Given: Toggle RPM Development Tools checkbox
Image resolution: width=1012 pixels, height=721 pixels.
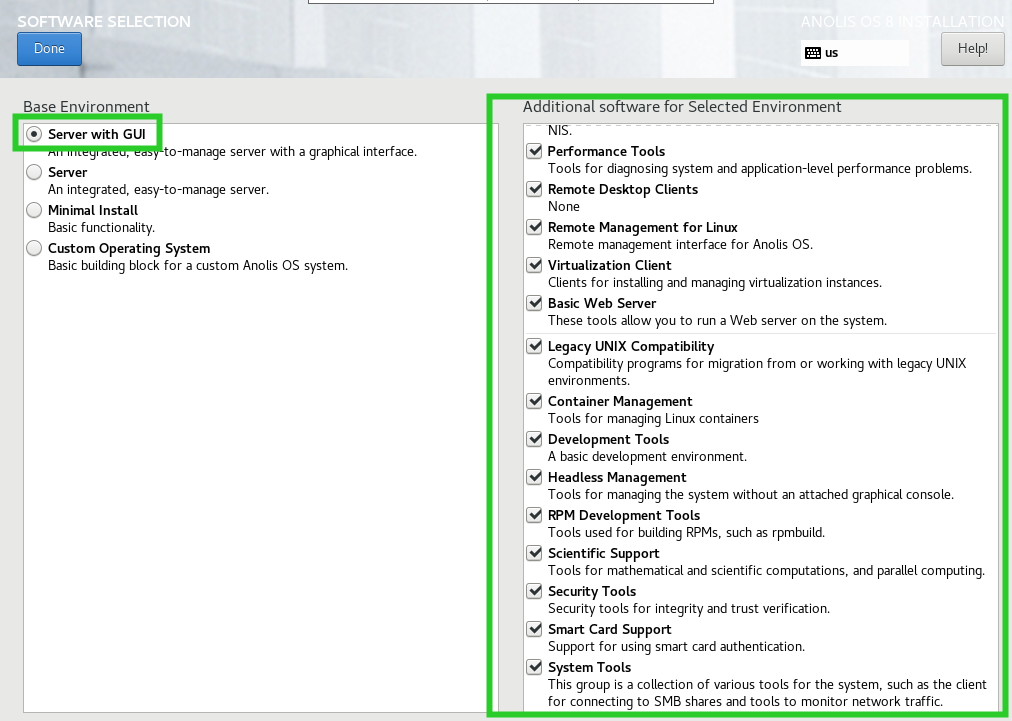Looking at the screenshot, I should coord(535,516).
